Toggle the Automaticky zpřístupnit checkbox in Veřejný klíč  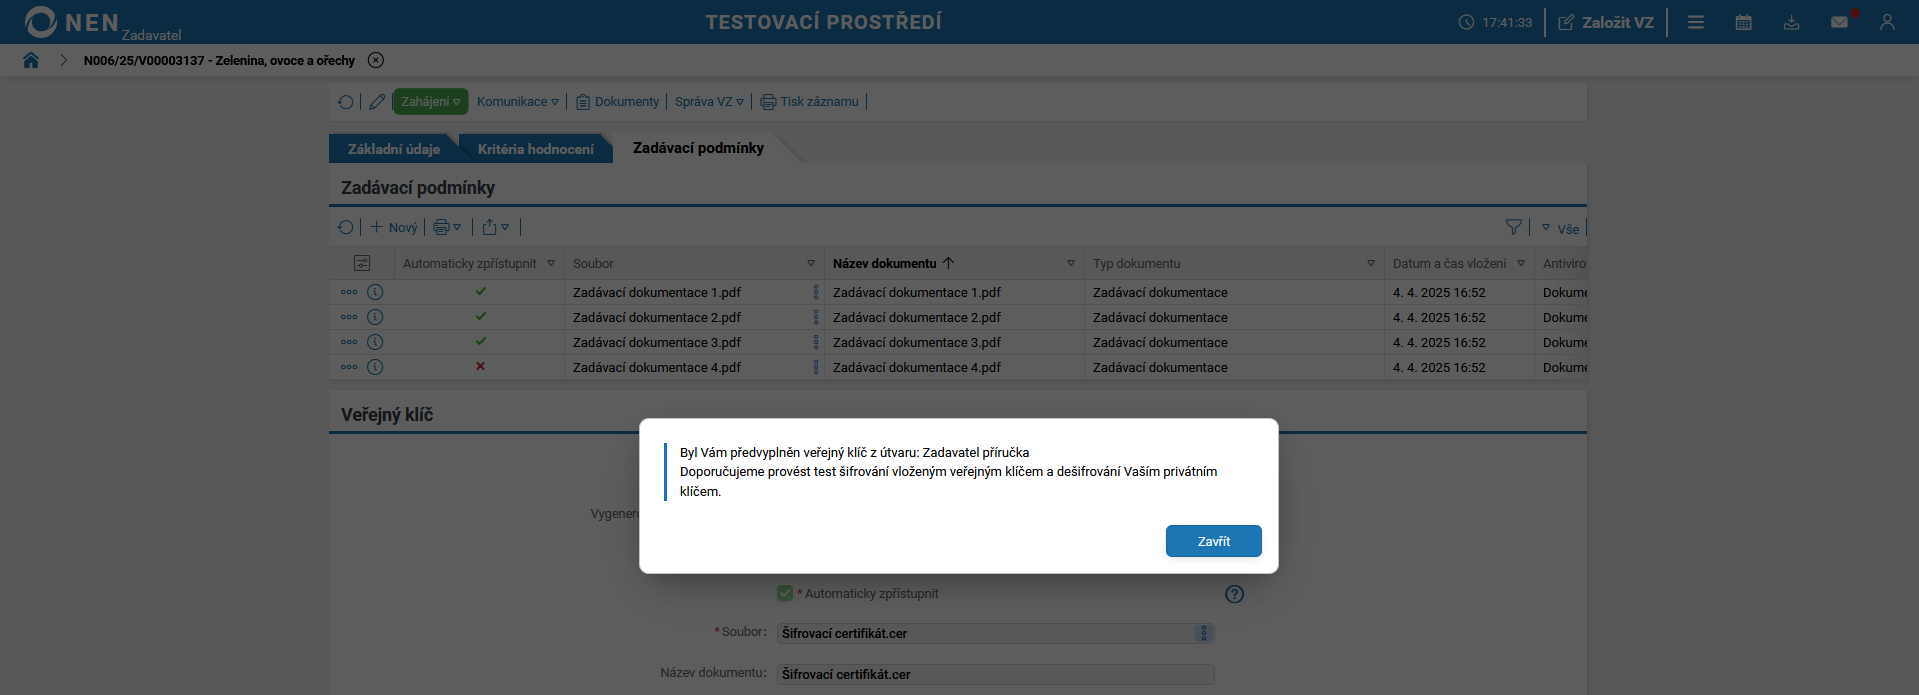(x=785, y=593)
